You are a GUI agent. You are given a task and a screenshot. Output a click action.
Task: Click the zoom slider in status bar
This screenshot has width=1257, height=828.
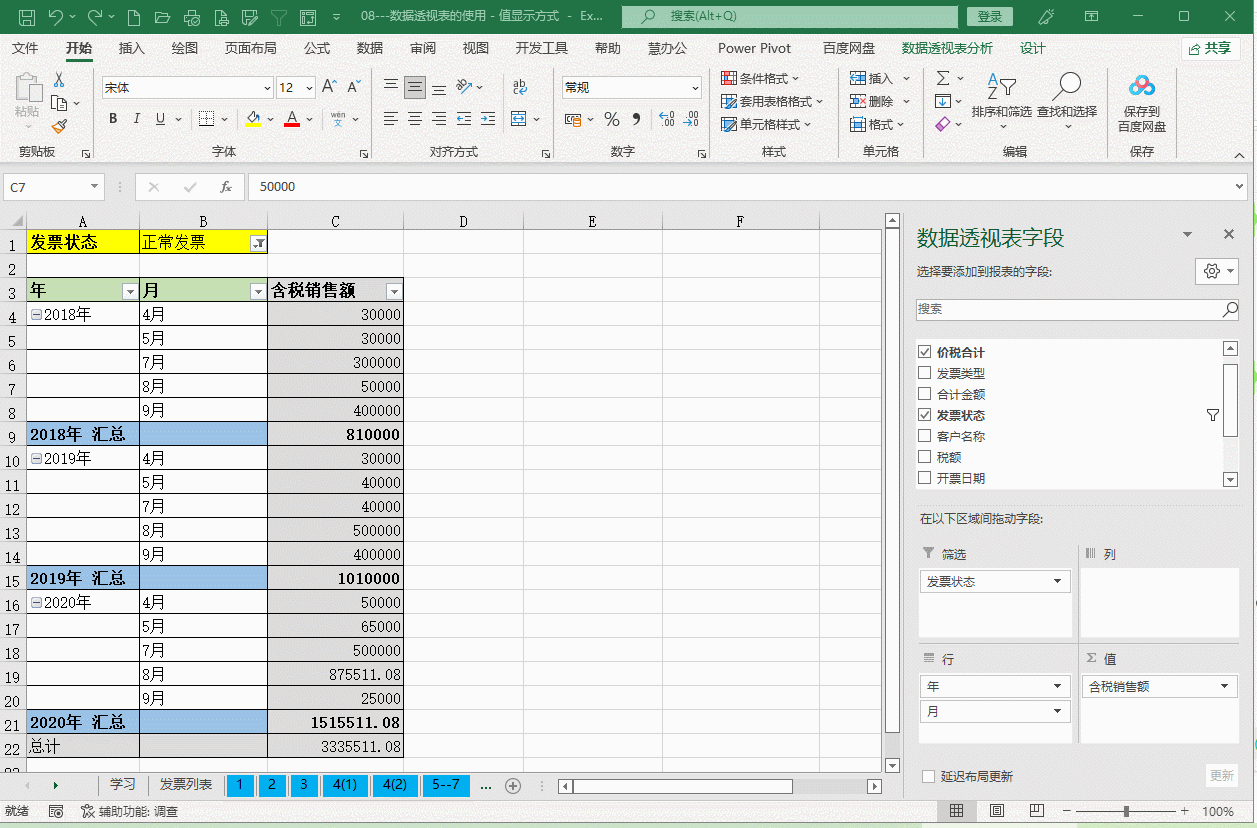[x=1127, y=811]
